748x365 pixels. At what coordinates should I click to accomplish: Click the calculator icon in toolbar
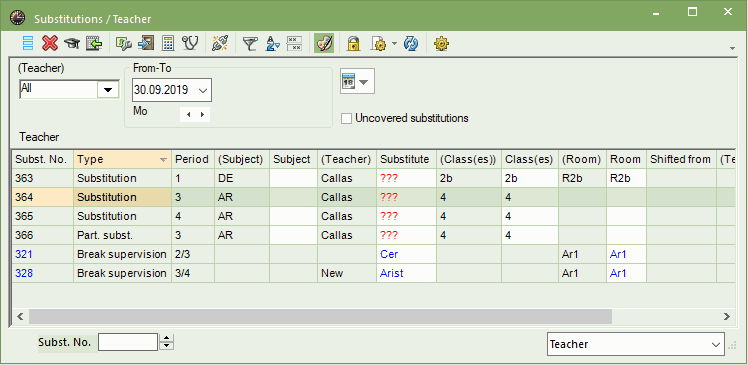(168, 43)
